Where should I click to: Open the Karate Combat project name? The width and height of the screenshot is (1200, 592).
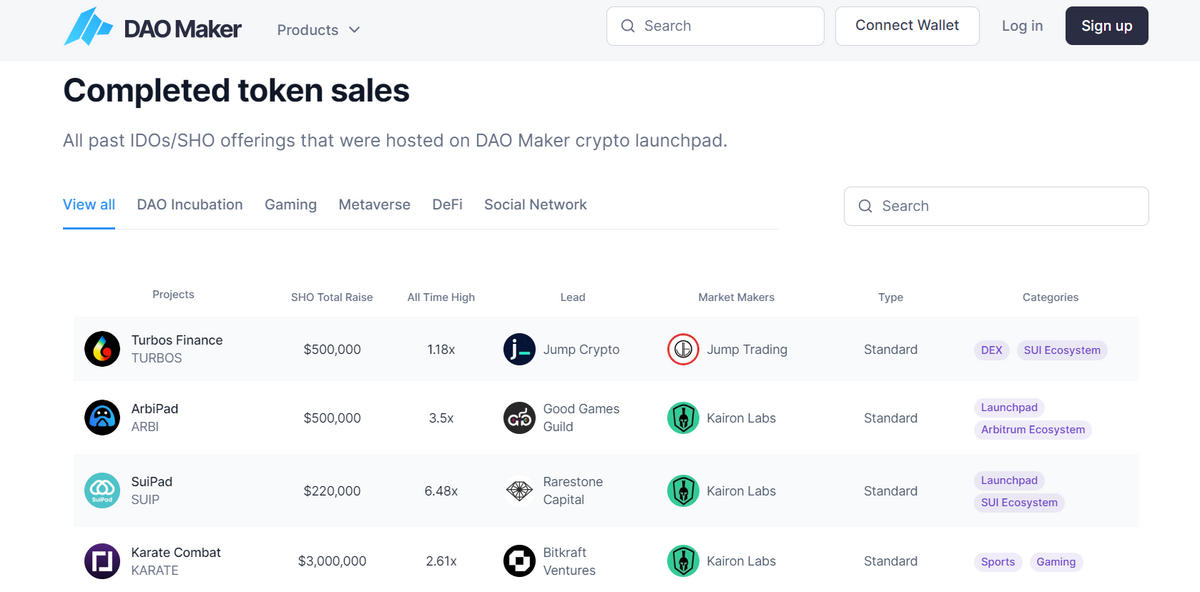pos(176,552)
